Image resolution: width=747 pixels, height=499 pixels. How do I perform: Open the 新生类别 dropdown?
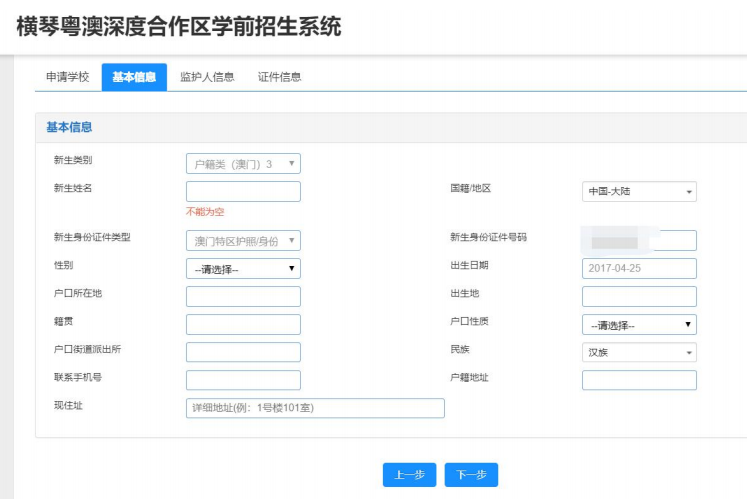pos(243,163)
